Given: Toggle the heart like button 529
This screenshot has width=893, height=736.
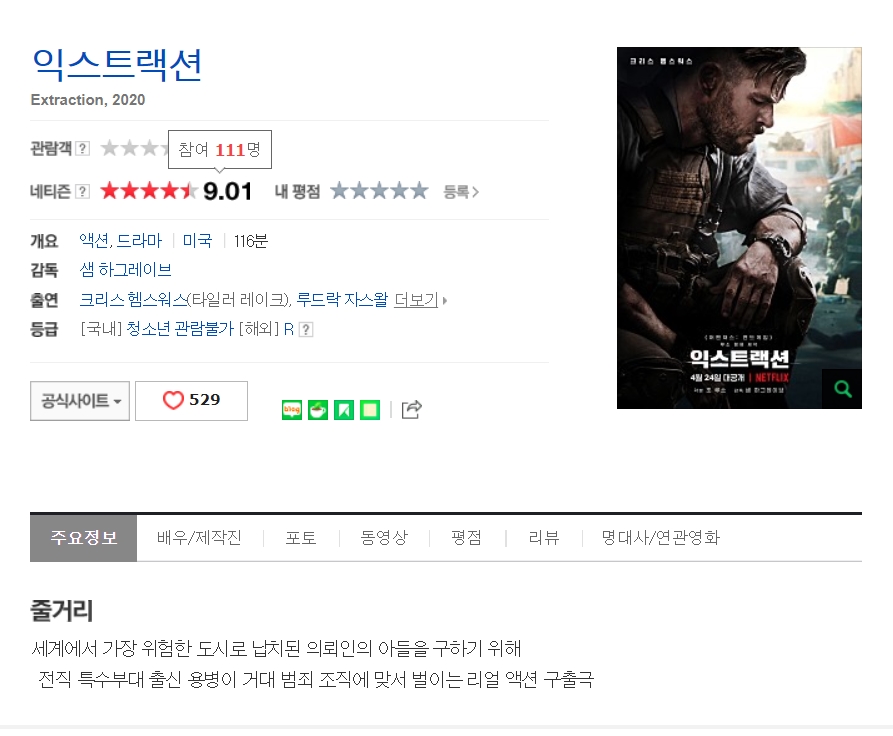Looking at the screenshot, I should 191,400.
